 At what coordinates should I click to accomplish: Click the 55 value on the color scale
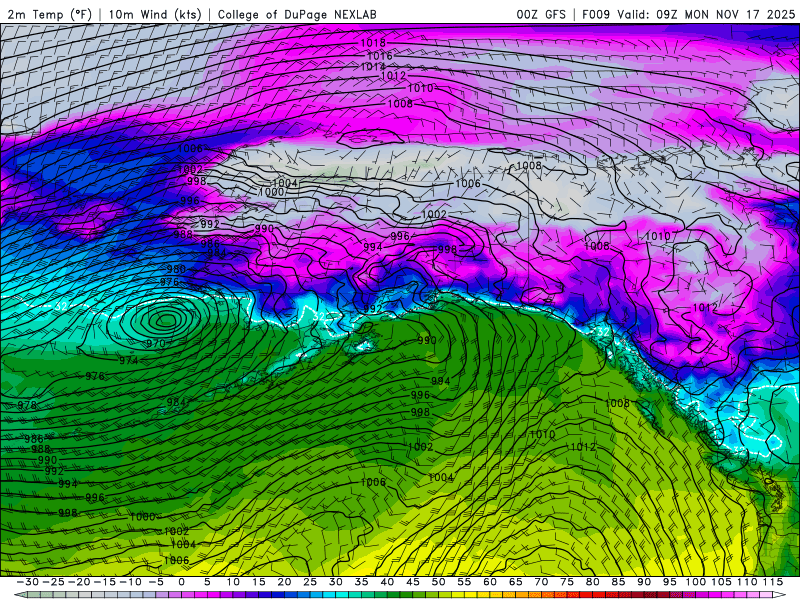pyautogui.click(x=464, y=582)
